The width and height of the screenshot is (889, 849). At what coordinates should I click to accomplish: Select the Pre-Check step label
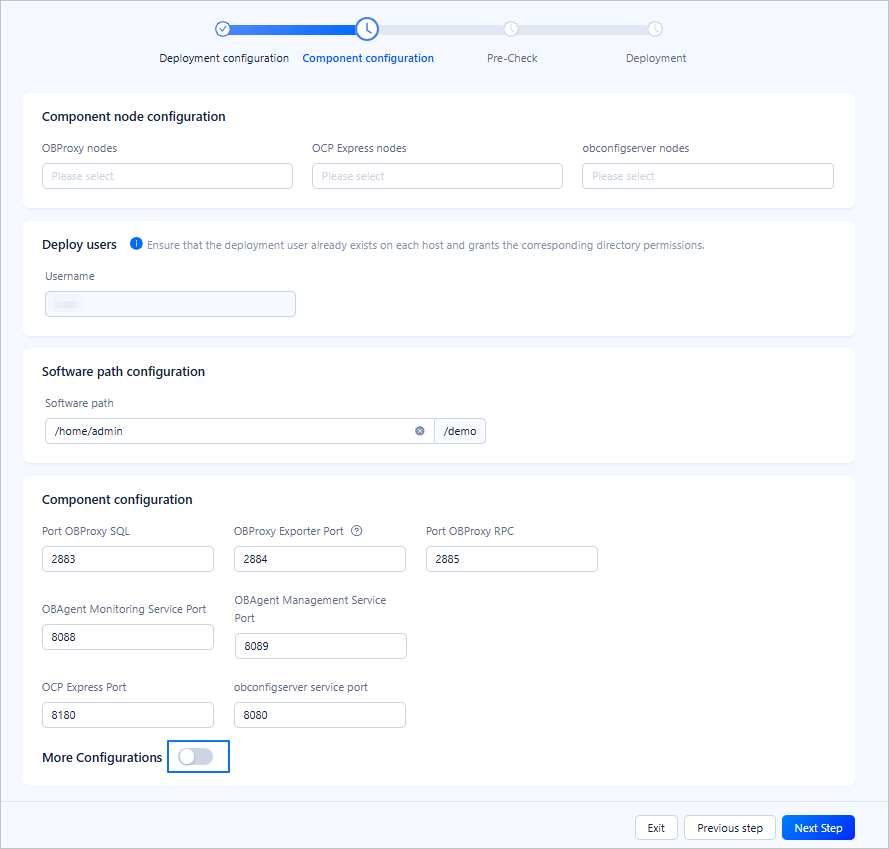click(x=512, y=58)
